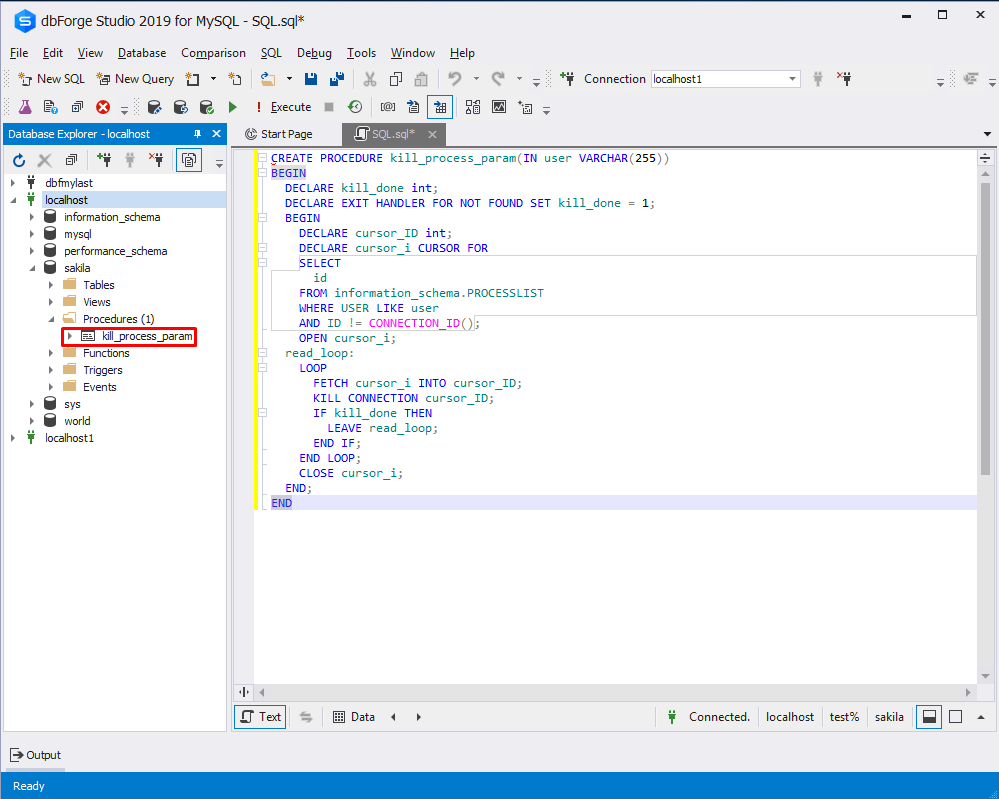Click the Save disk icon
The height and width of the screenshot is (799, 999).
(x=311, y=79)
